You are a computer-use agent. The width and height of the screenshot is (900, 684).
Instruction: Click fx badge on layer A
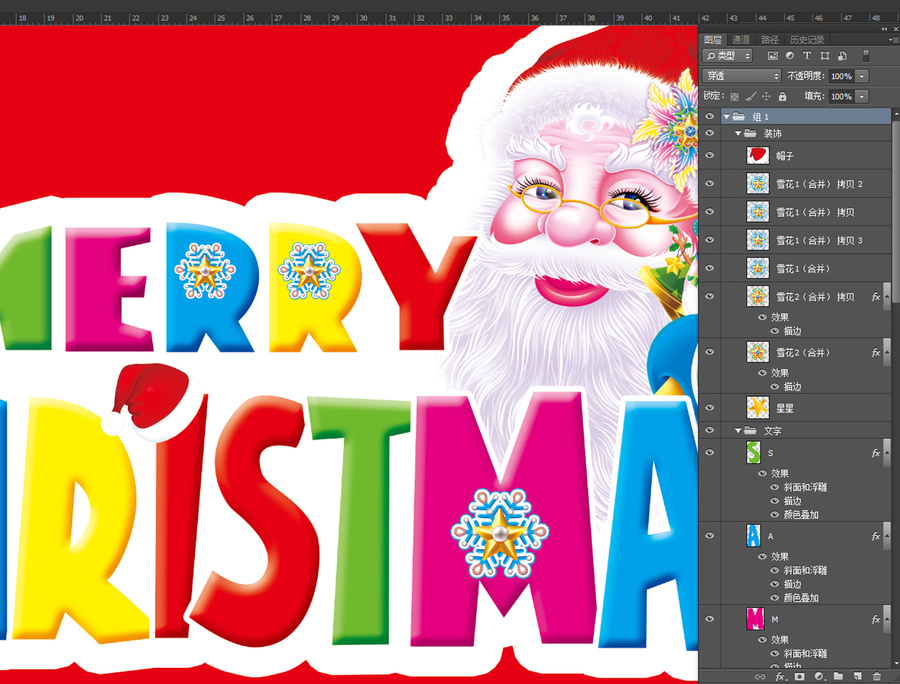point(876,537)
